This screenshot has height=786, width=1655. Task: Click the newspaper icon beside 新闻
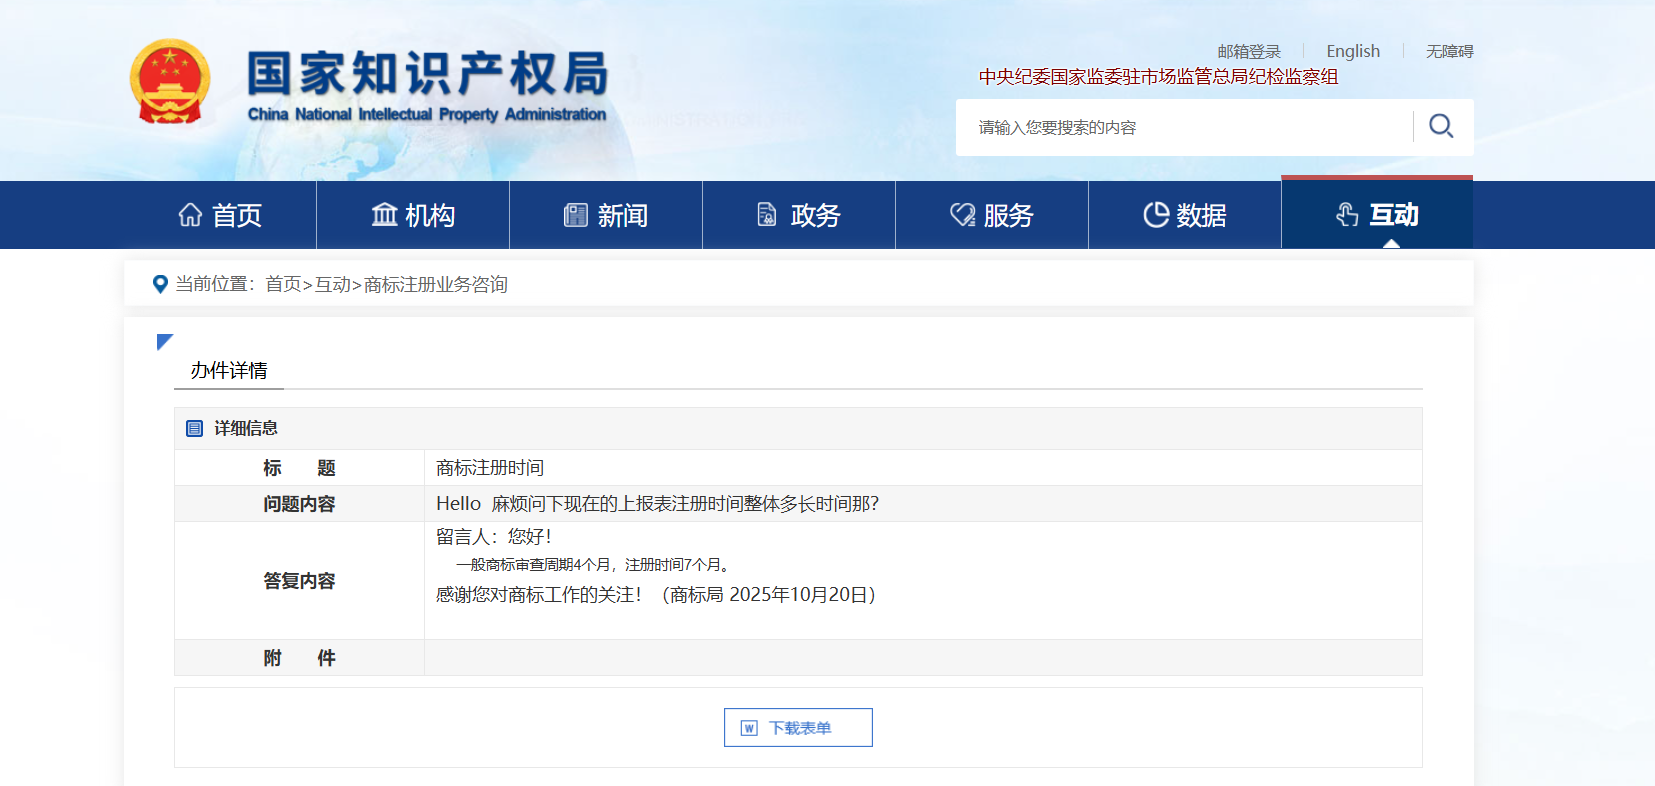(x=576, y=215)
